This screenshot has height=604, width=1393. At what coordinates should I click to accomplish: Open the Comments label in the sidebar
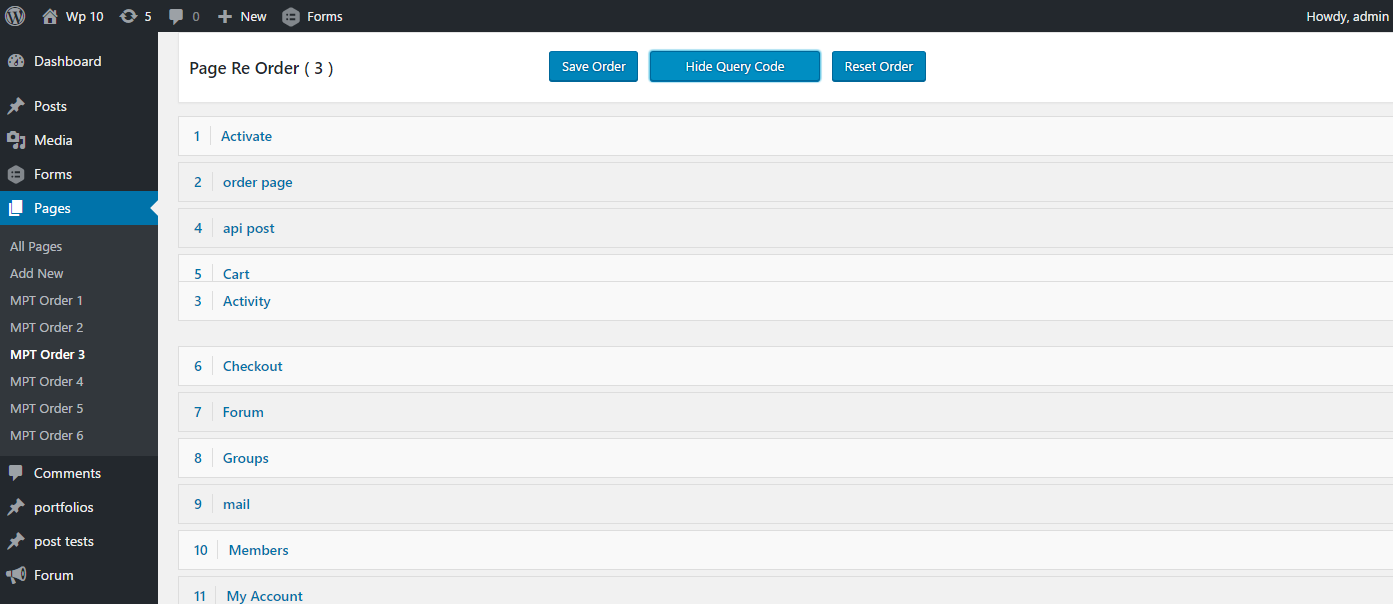(67, 473)
